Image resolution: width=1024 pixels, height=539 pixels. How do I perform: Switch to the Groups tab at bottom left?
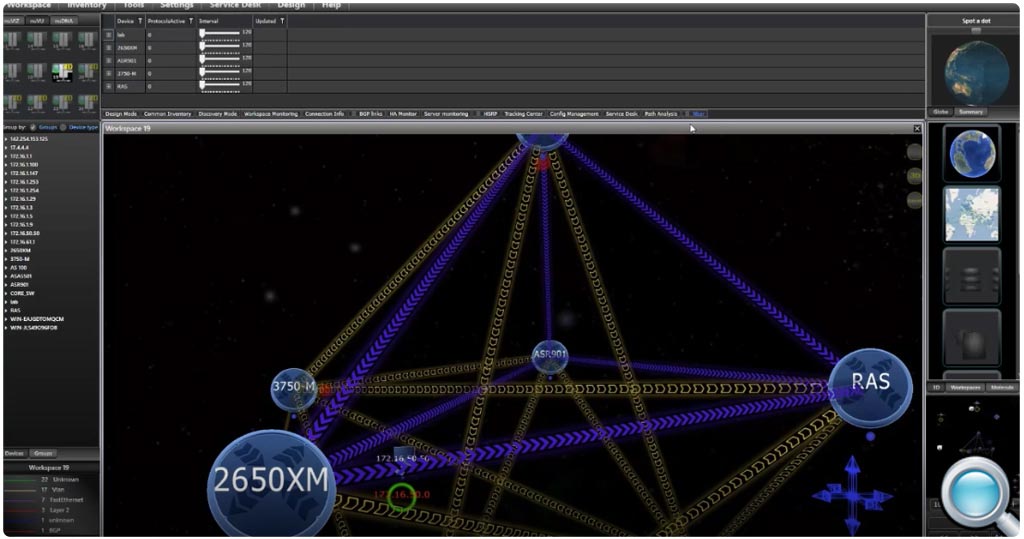point(43,453)
